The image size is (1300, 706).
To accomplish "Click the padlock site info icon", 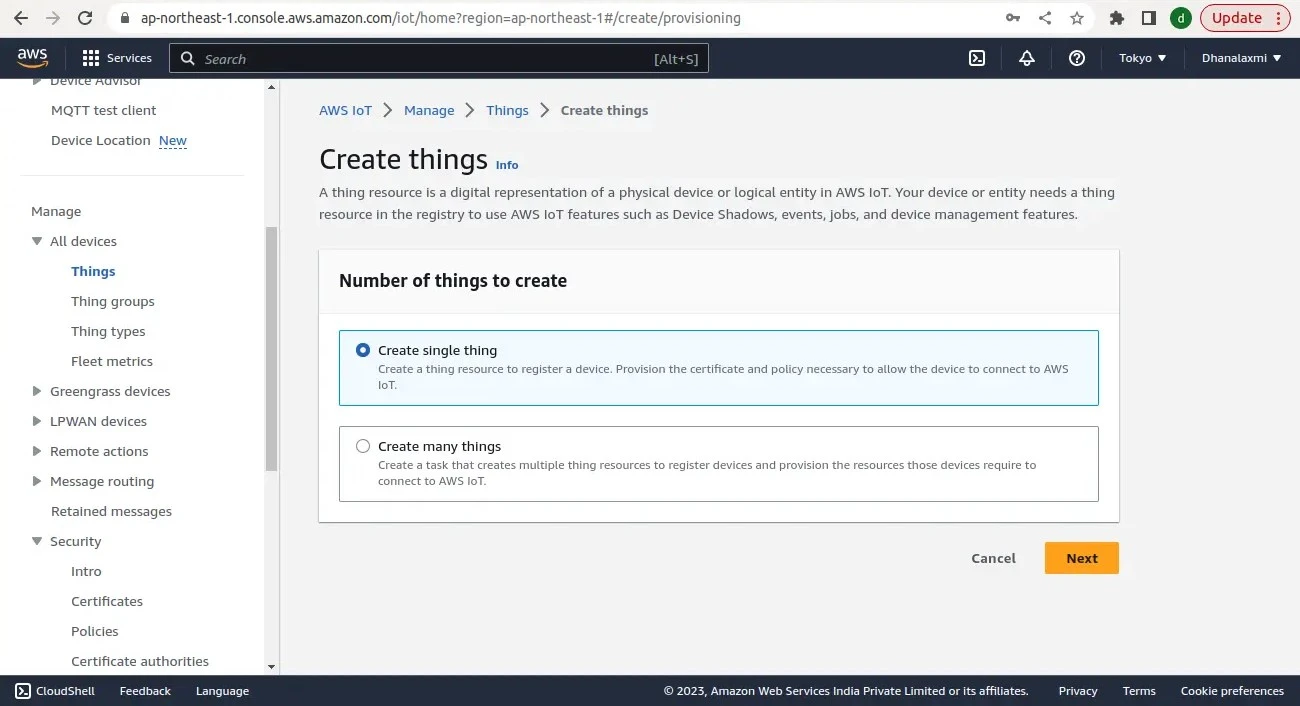I will (x=124, y=18).
